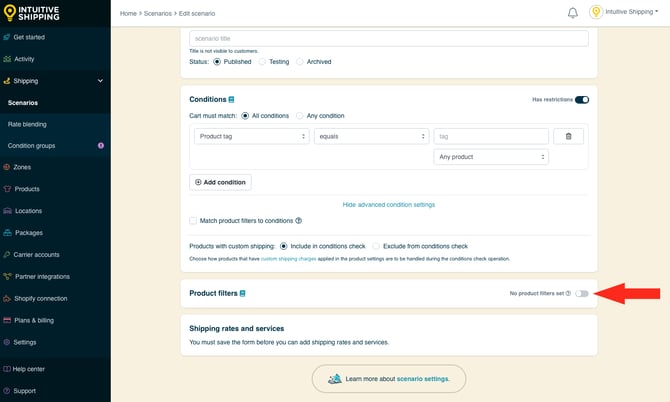The height and width of the screenshot is (402, 670).
Task: Click the account avatar icon
Action: (596, 12)
